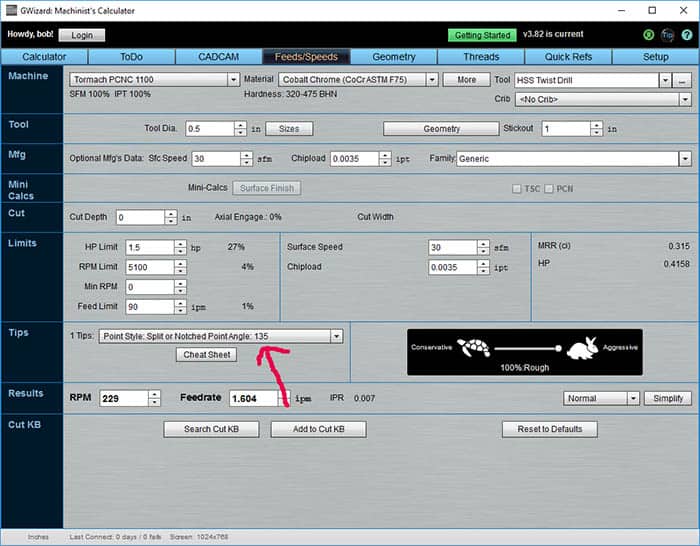The width and height of the screenshot is (700, 546).
Task: Click the Simplify button
Action: point(668,398)
